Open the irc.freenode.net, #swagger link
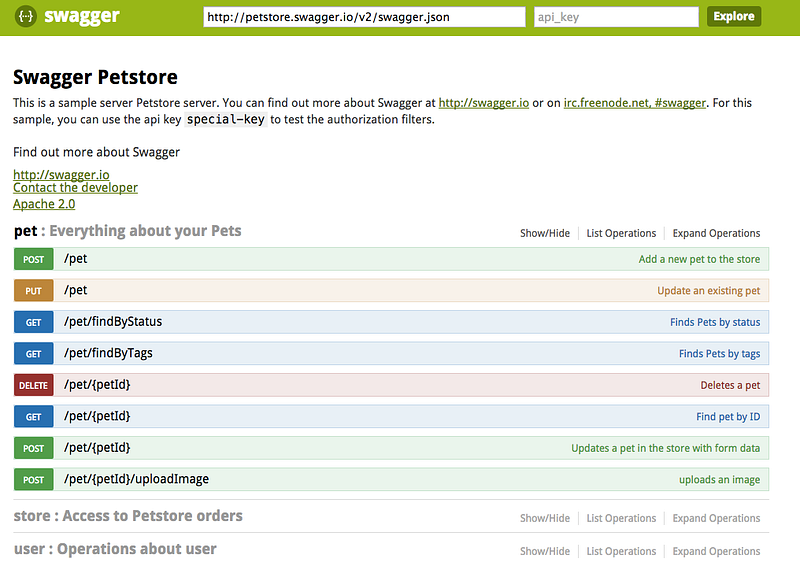This screenshot has height=565, width=800. [x=635, y=103]
